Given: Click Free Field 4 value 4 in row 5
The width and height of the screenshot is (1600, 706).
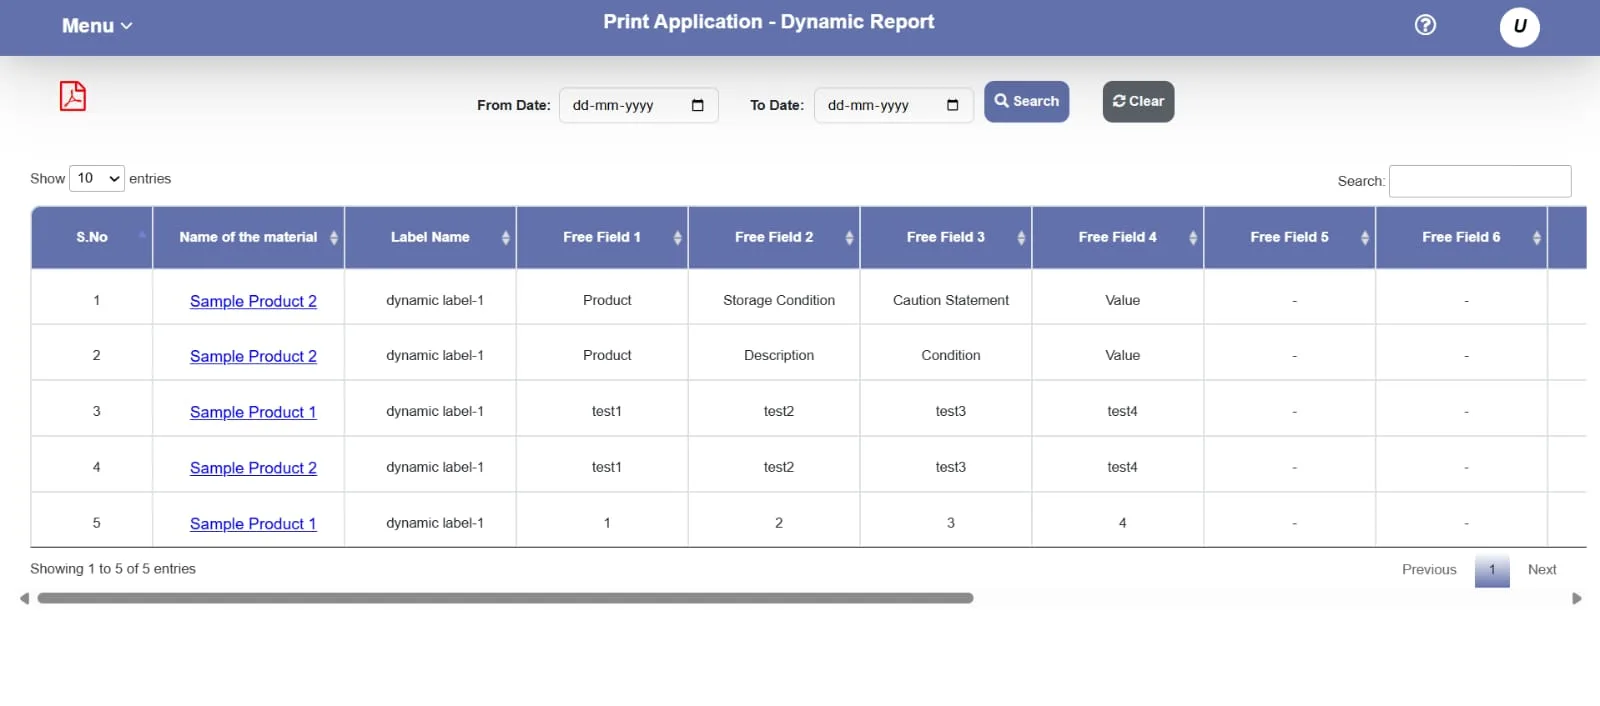Looking at the screenshot, I should tap(1118, 520).
